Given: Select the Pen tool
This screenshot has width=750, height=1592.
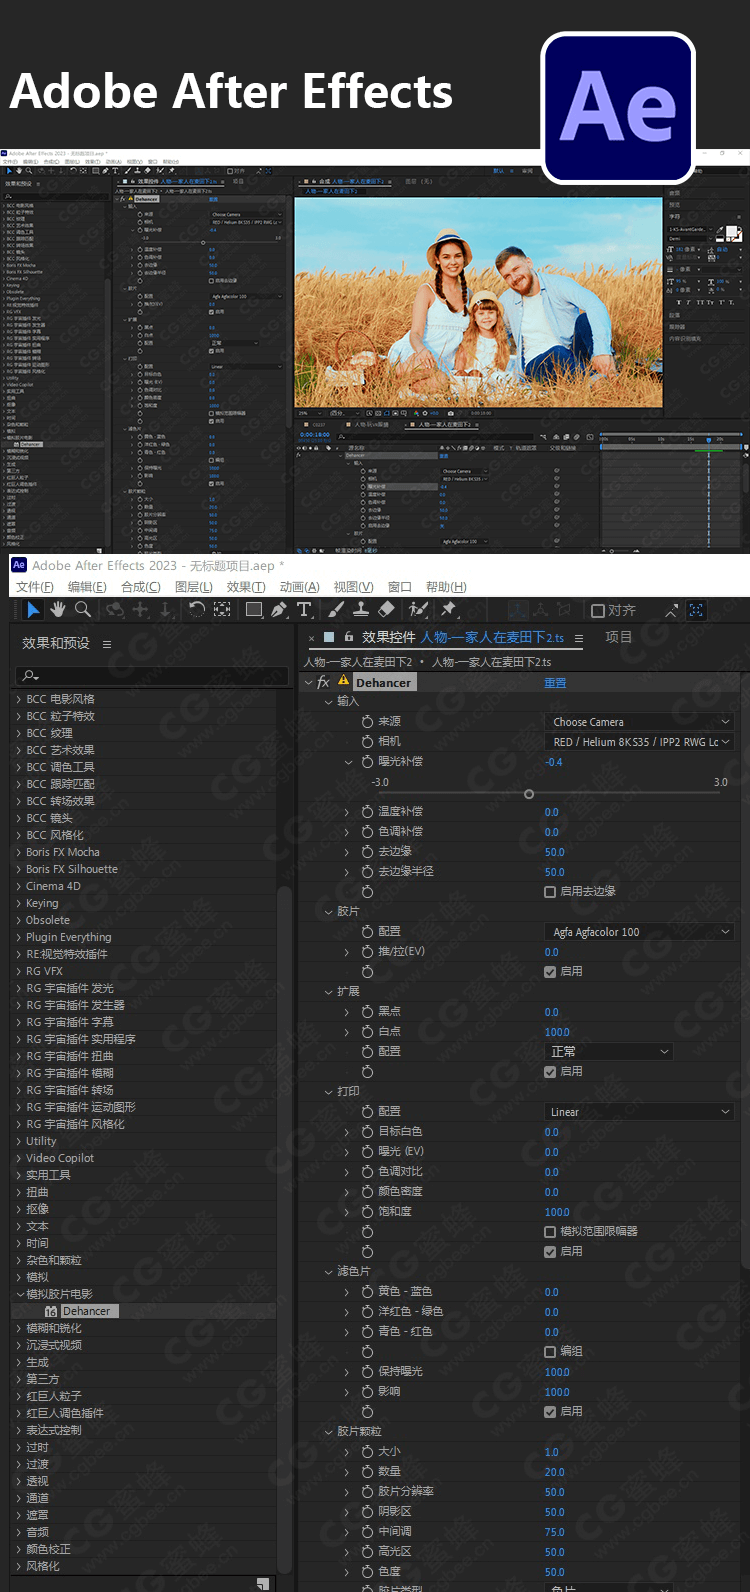Looking at the screenshot, I should [279, 609].
